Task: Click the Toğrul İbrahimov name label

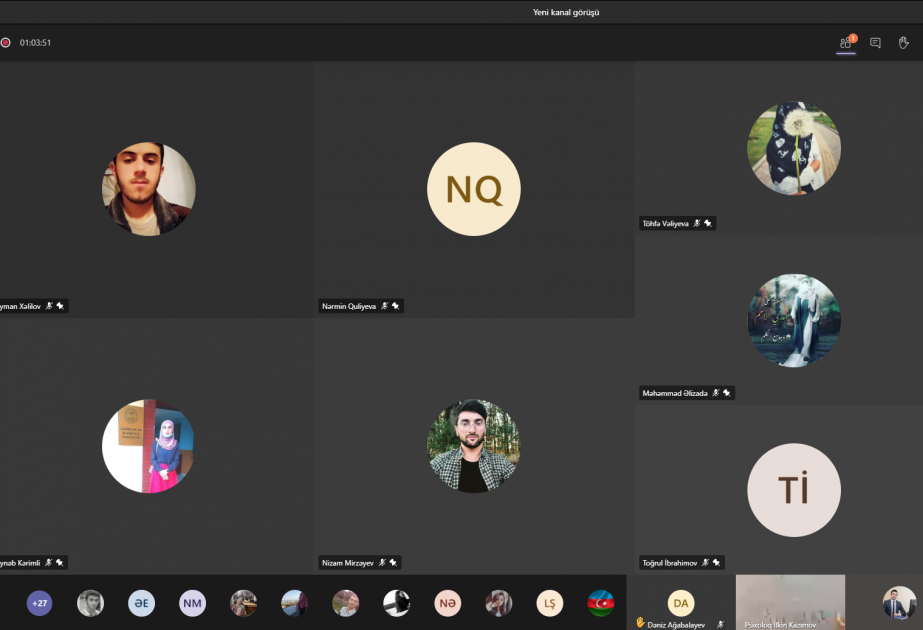Action: click(669, 563)
